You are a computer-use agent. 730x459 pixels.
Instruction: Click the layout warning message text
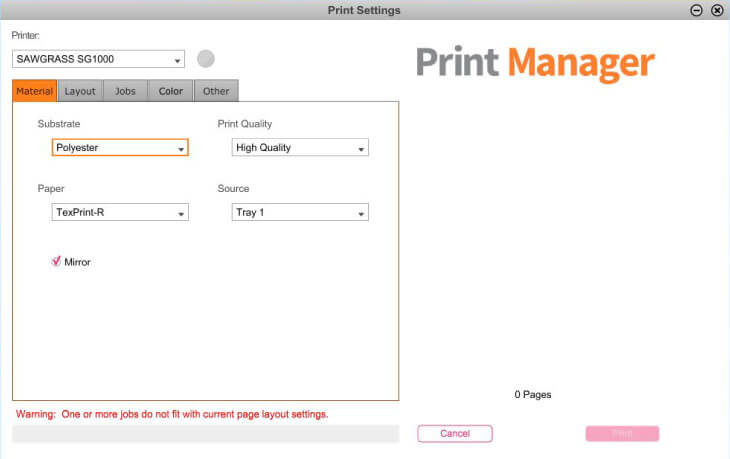pyautogui.click(x=172, y=414)
